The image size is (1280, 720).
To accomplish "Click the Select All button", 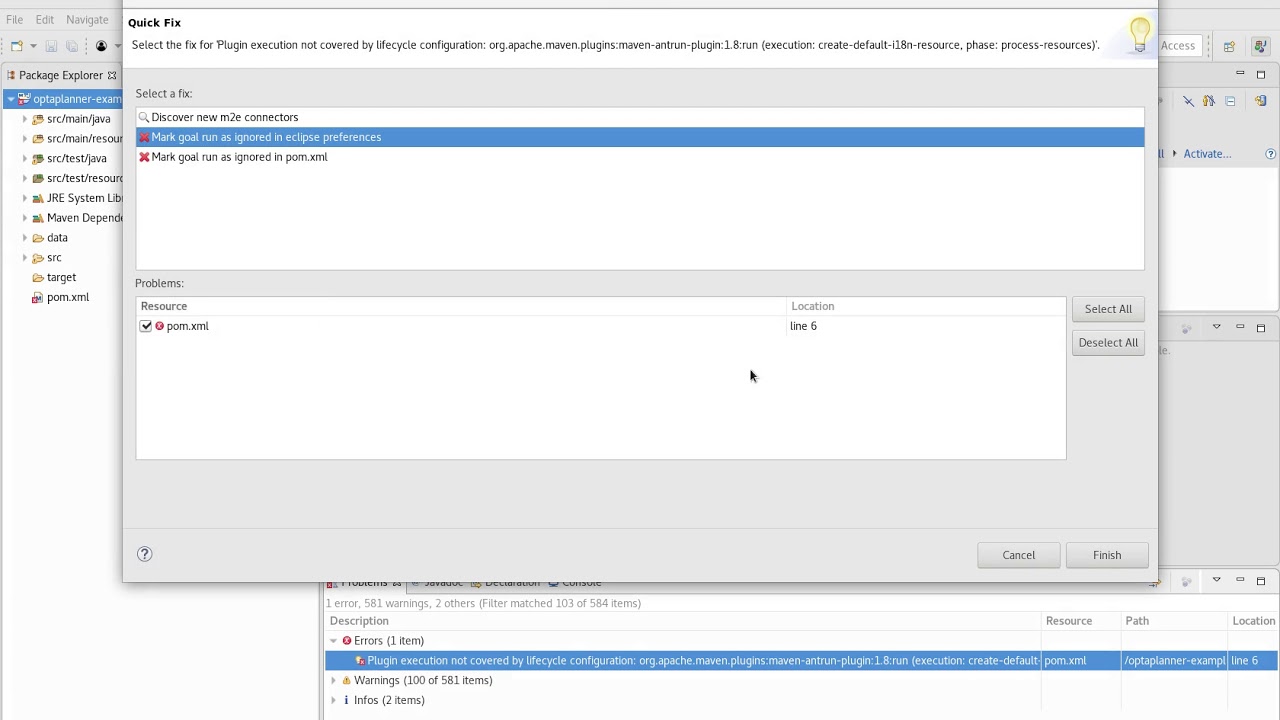I will [x=1108, y=309].
